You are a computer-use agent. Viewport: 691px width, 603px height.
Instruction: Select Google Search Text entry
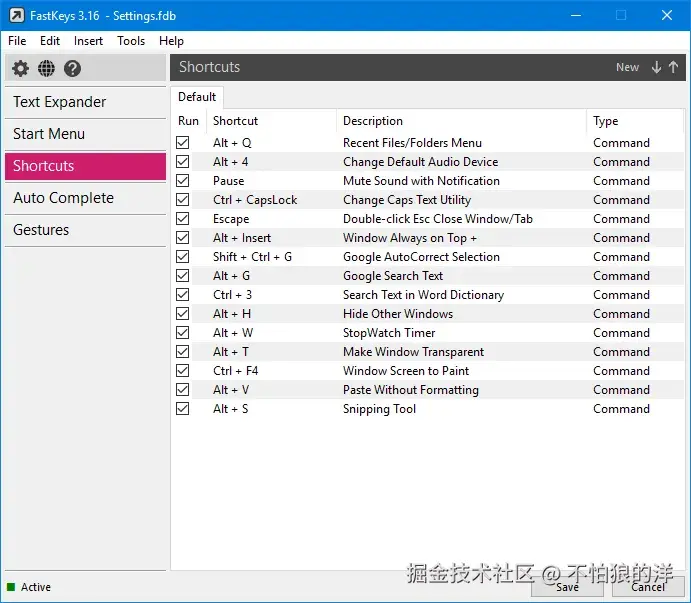pos(393,275)
